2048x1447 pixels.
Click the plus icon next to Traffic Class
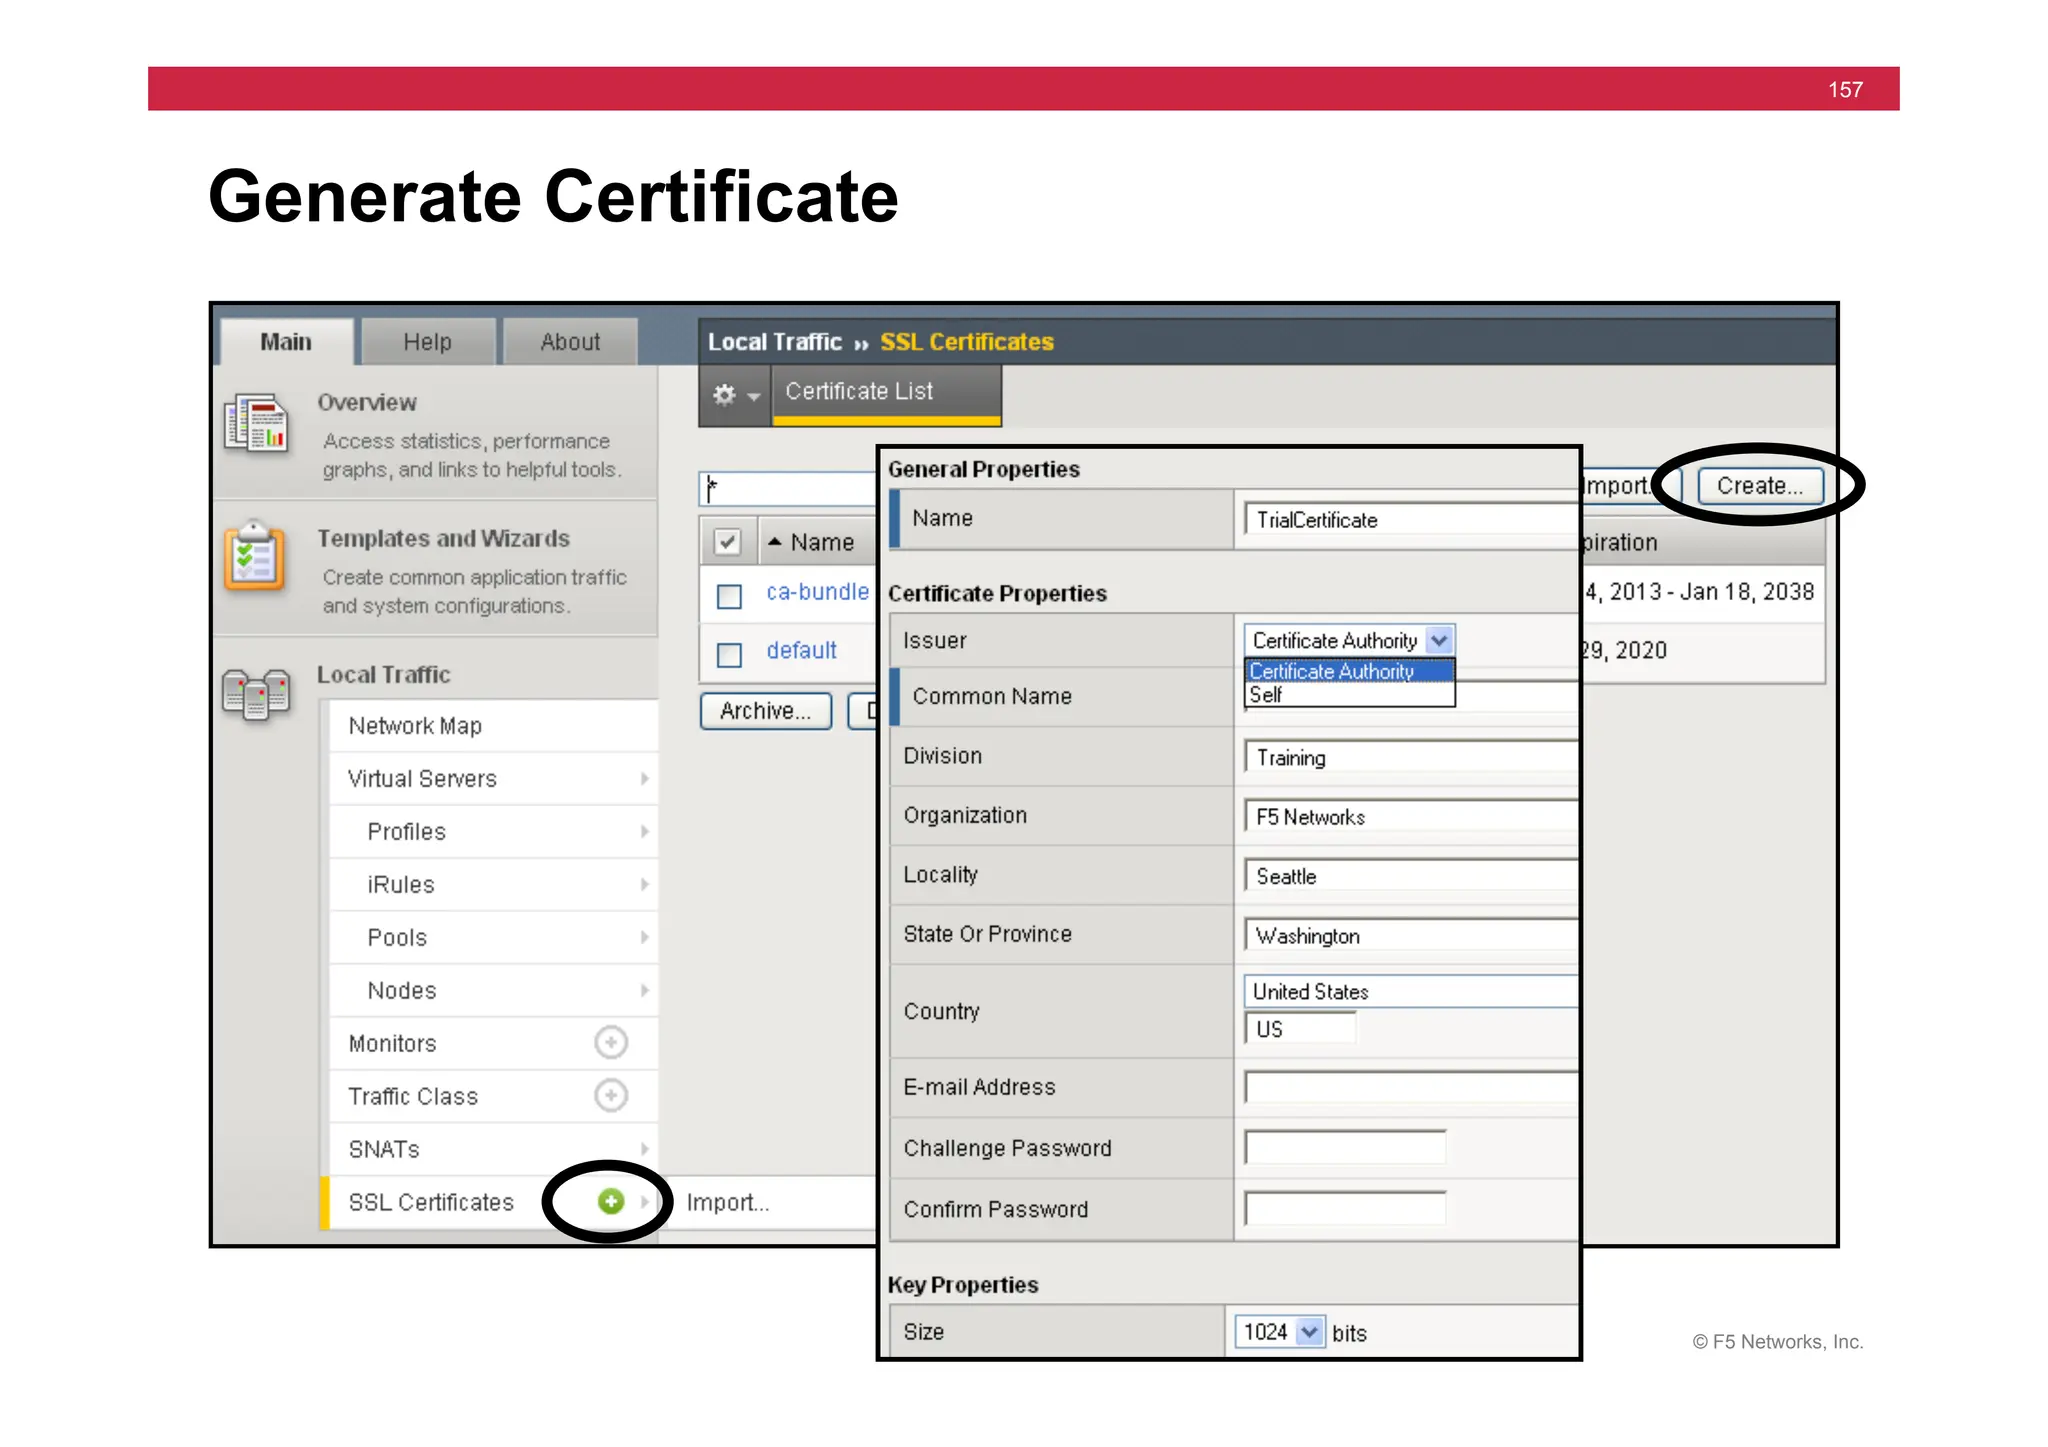[x=610, y=1095]
